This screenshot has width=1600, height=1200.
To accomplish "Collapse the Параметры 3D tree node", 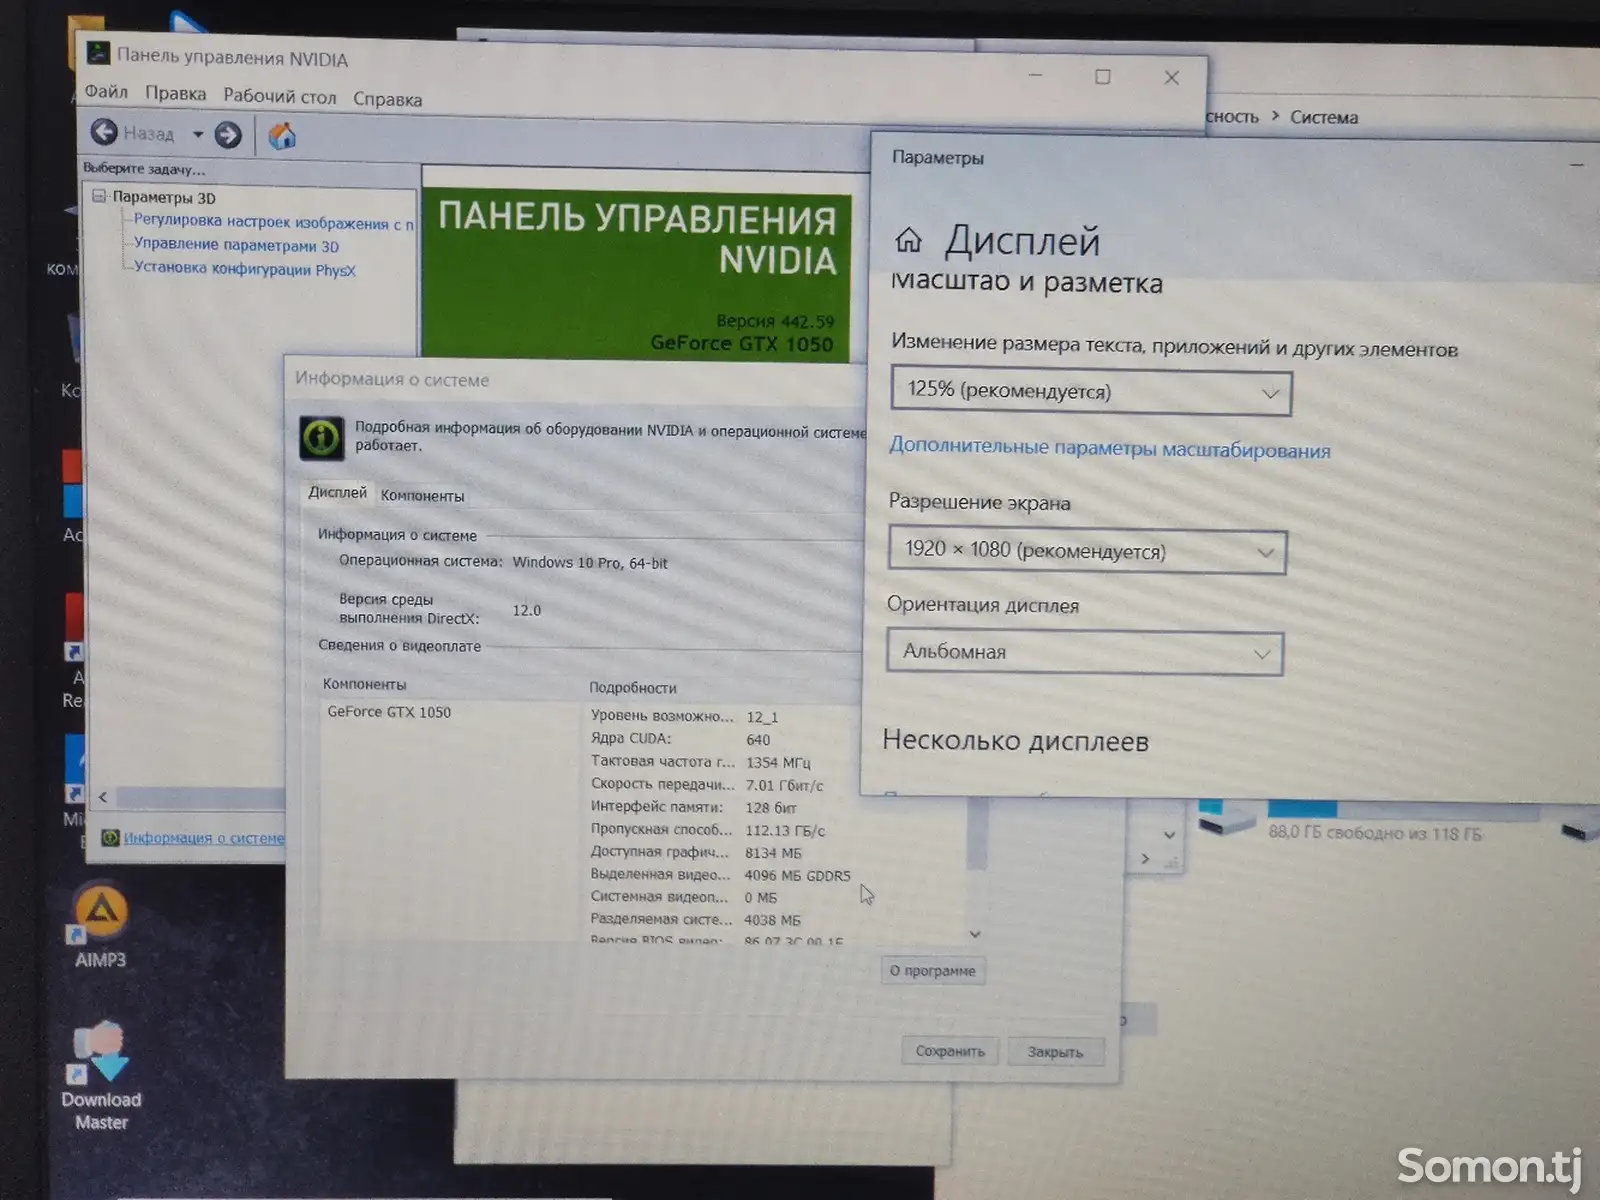I will (99, 196).
